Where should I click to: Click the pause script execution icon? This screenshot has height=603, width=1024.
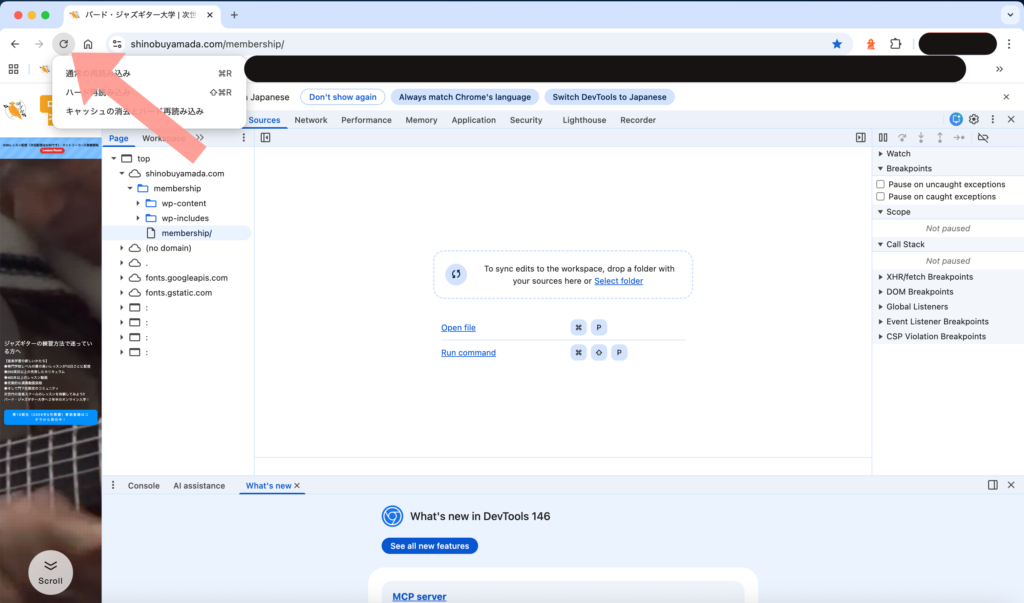[x=883, y=137]
